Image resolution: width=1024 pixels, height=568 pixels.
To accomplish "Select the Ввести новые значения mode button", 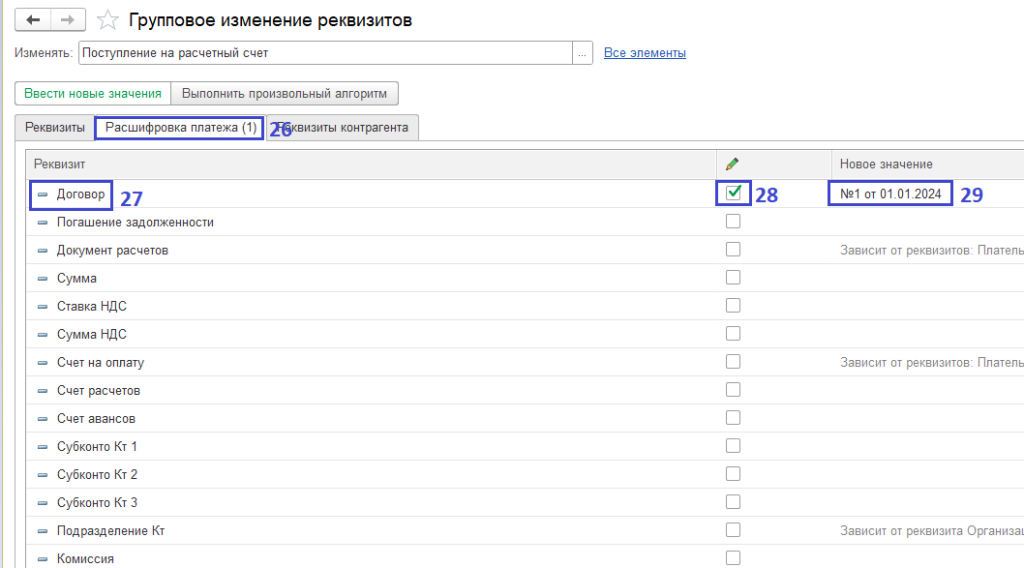I will [93, 93].
